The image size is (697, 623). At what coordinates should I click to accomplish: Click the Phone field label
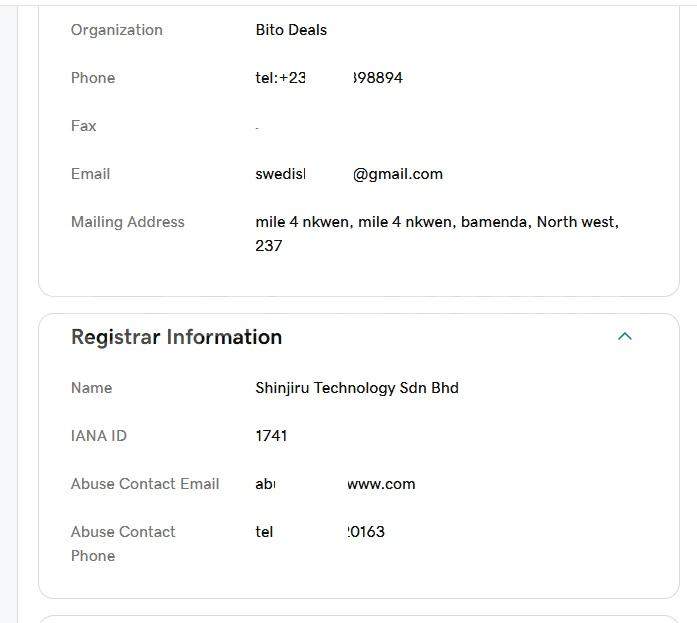93,78
